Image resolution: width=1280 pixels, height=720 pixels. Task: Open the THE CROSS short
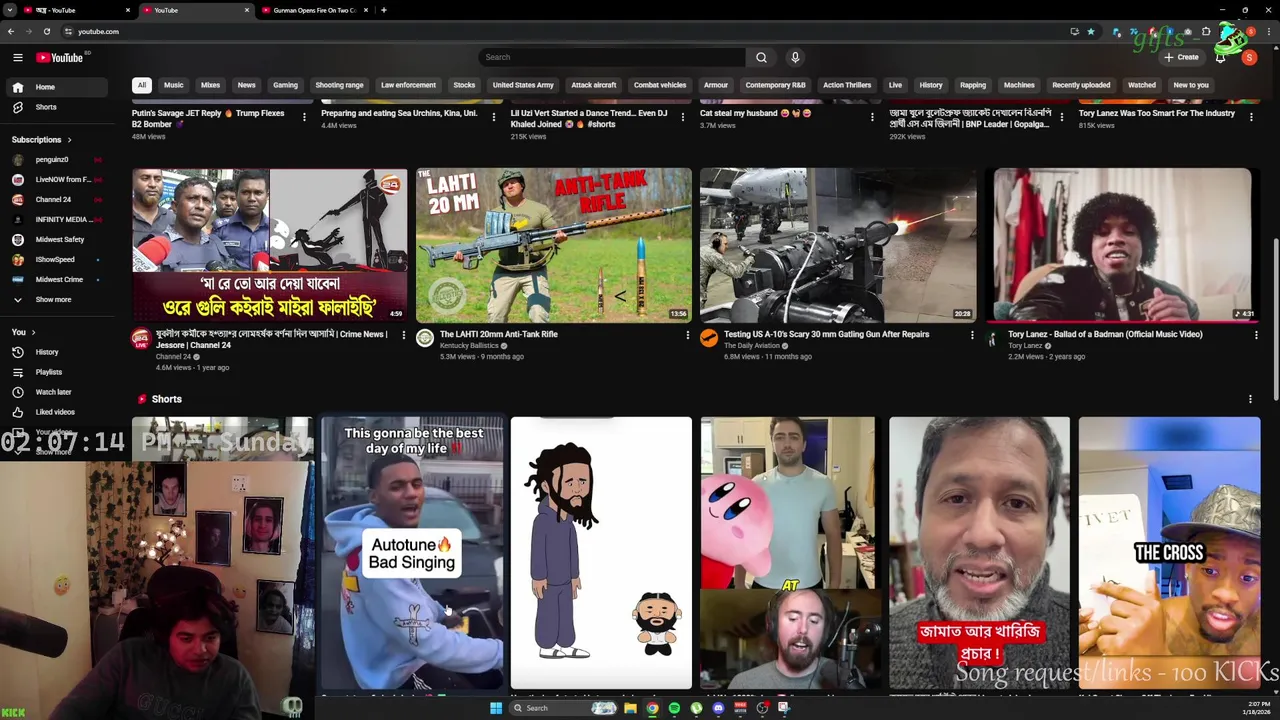1169,552
